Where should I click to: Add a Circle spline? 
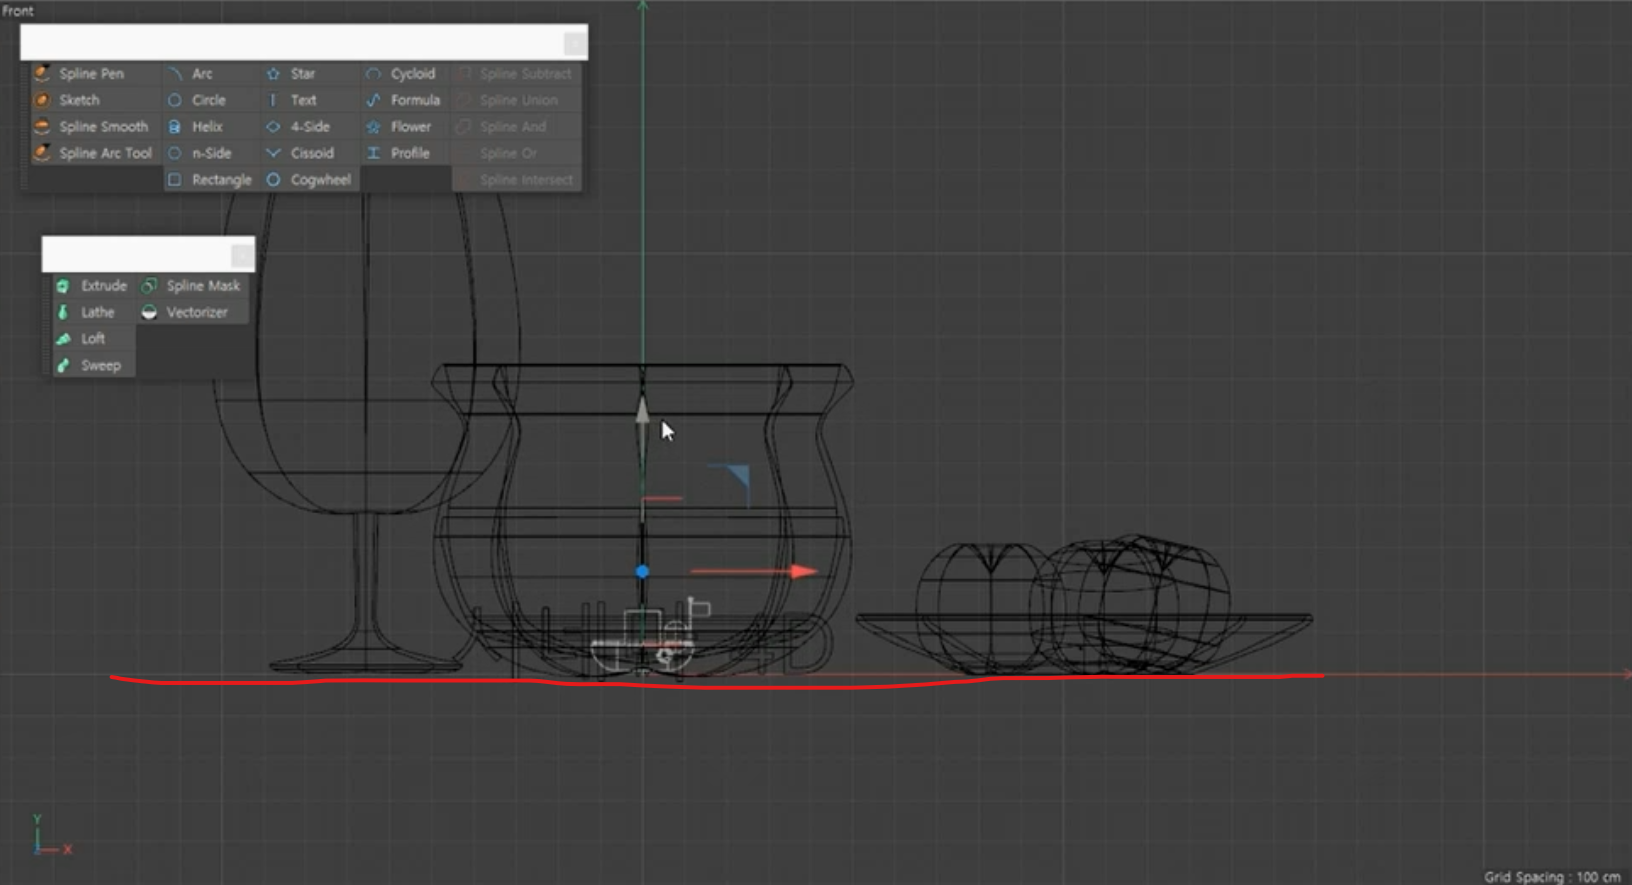pyautogui.click(x=210, y=100)
